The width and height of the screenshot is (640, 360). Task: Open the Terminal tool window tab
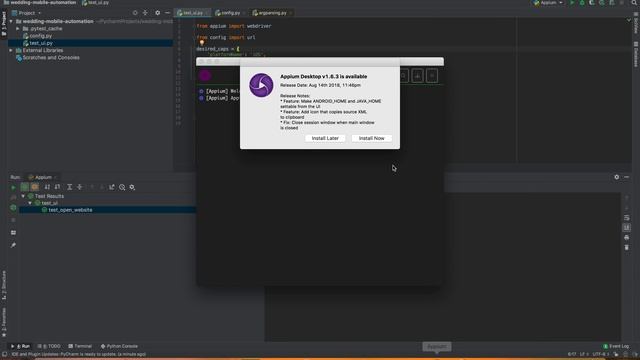pos(80,347)
